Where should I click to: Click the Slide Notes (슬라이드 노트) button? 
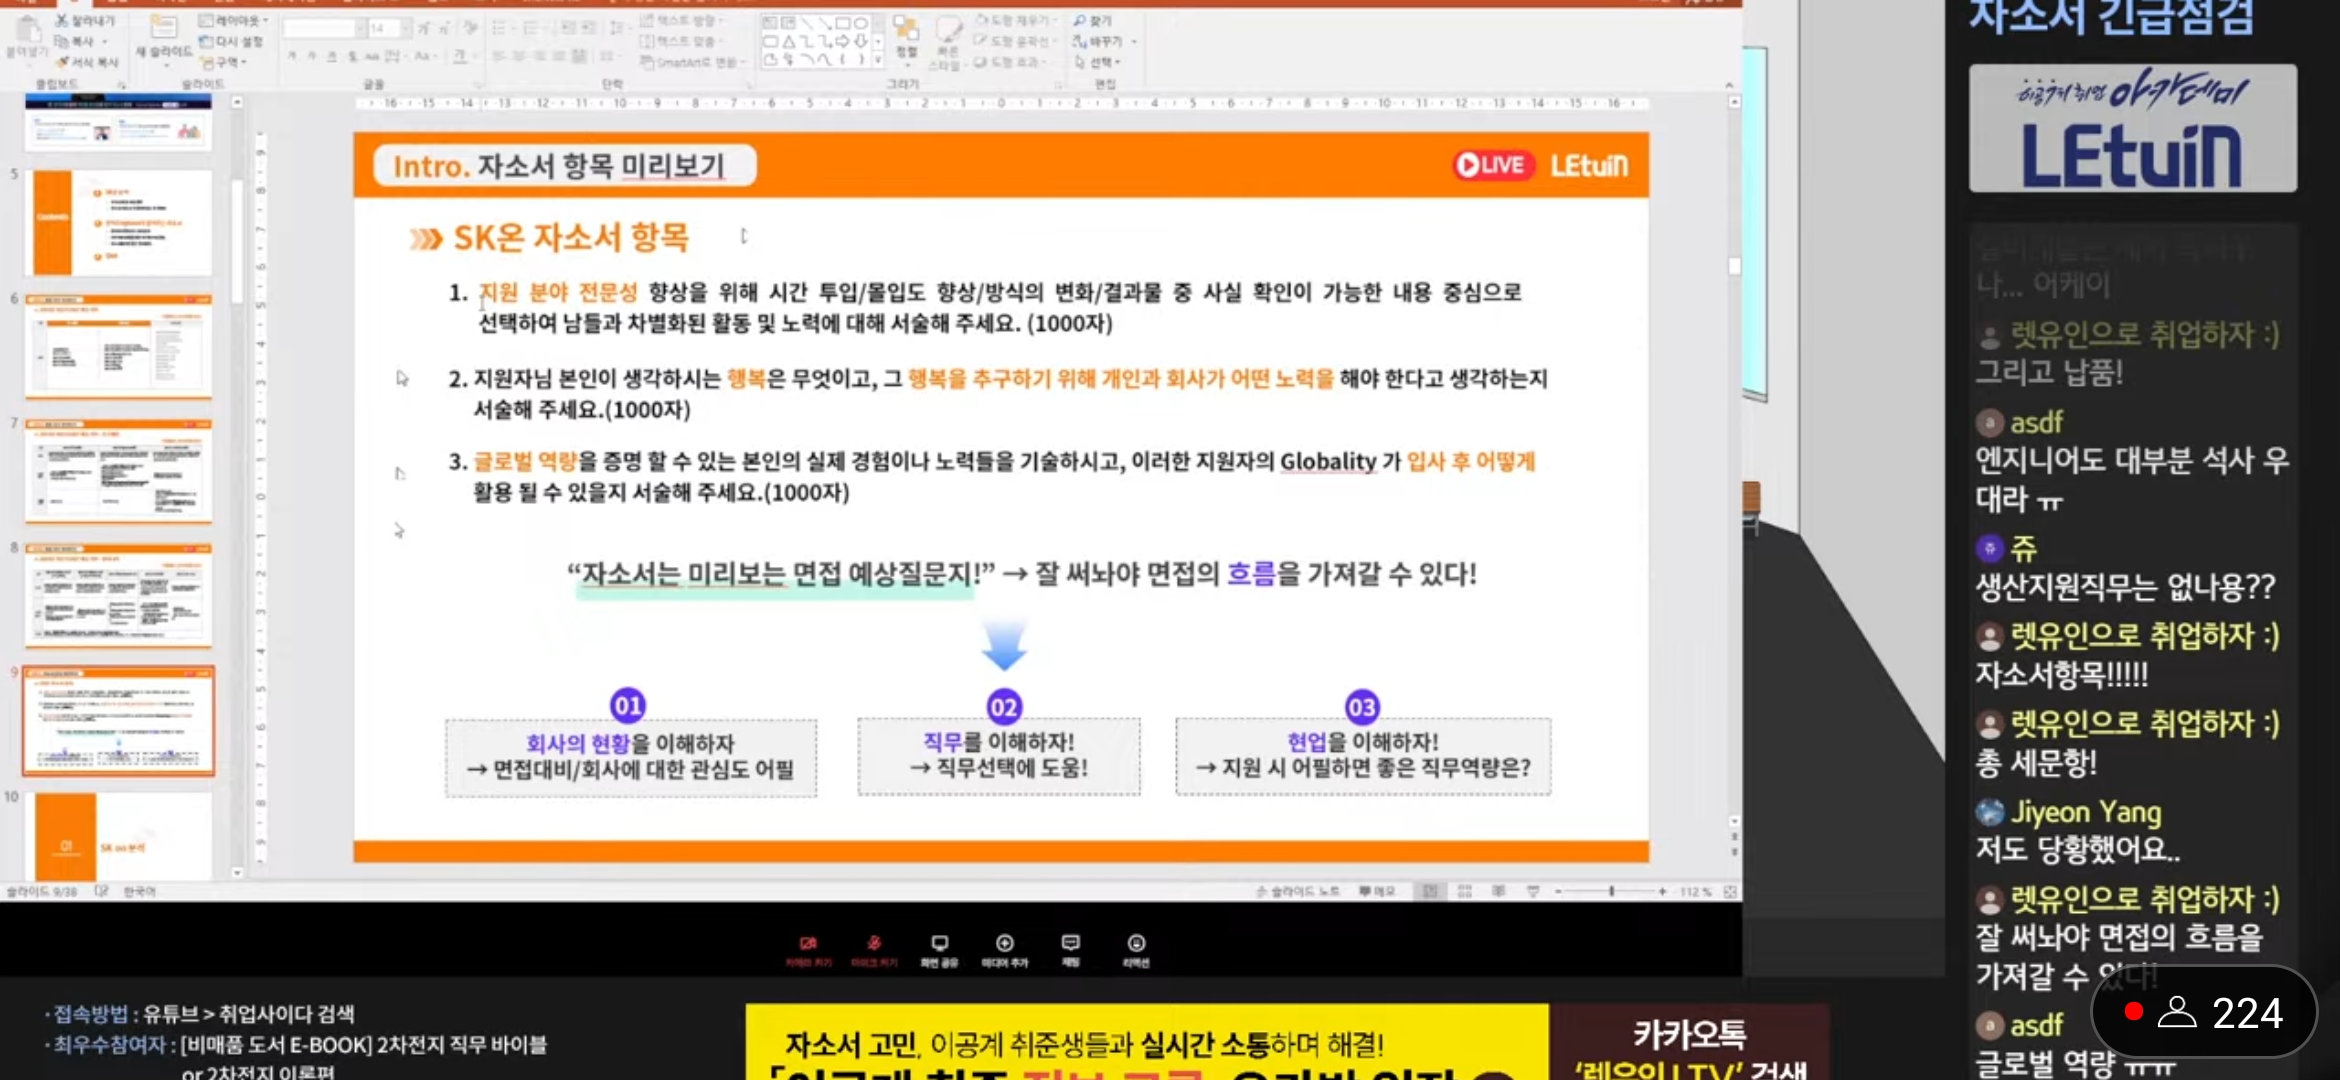(1298, 891)
